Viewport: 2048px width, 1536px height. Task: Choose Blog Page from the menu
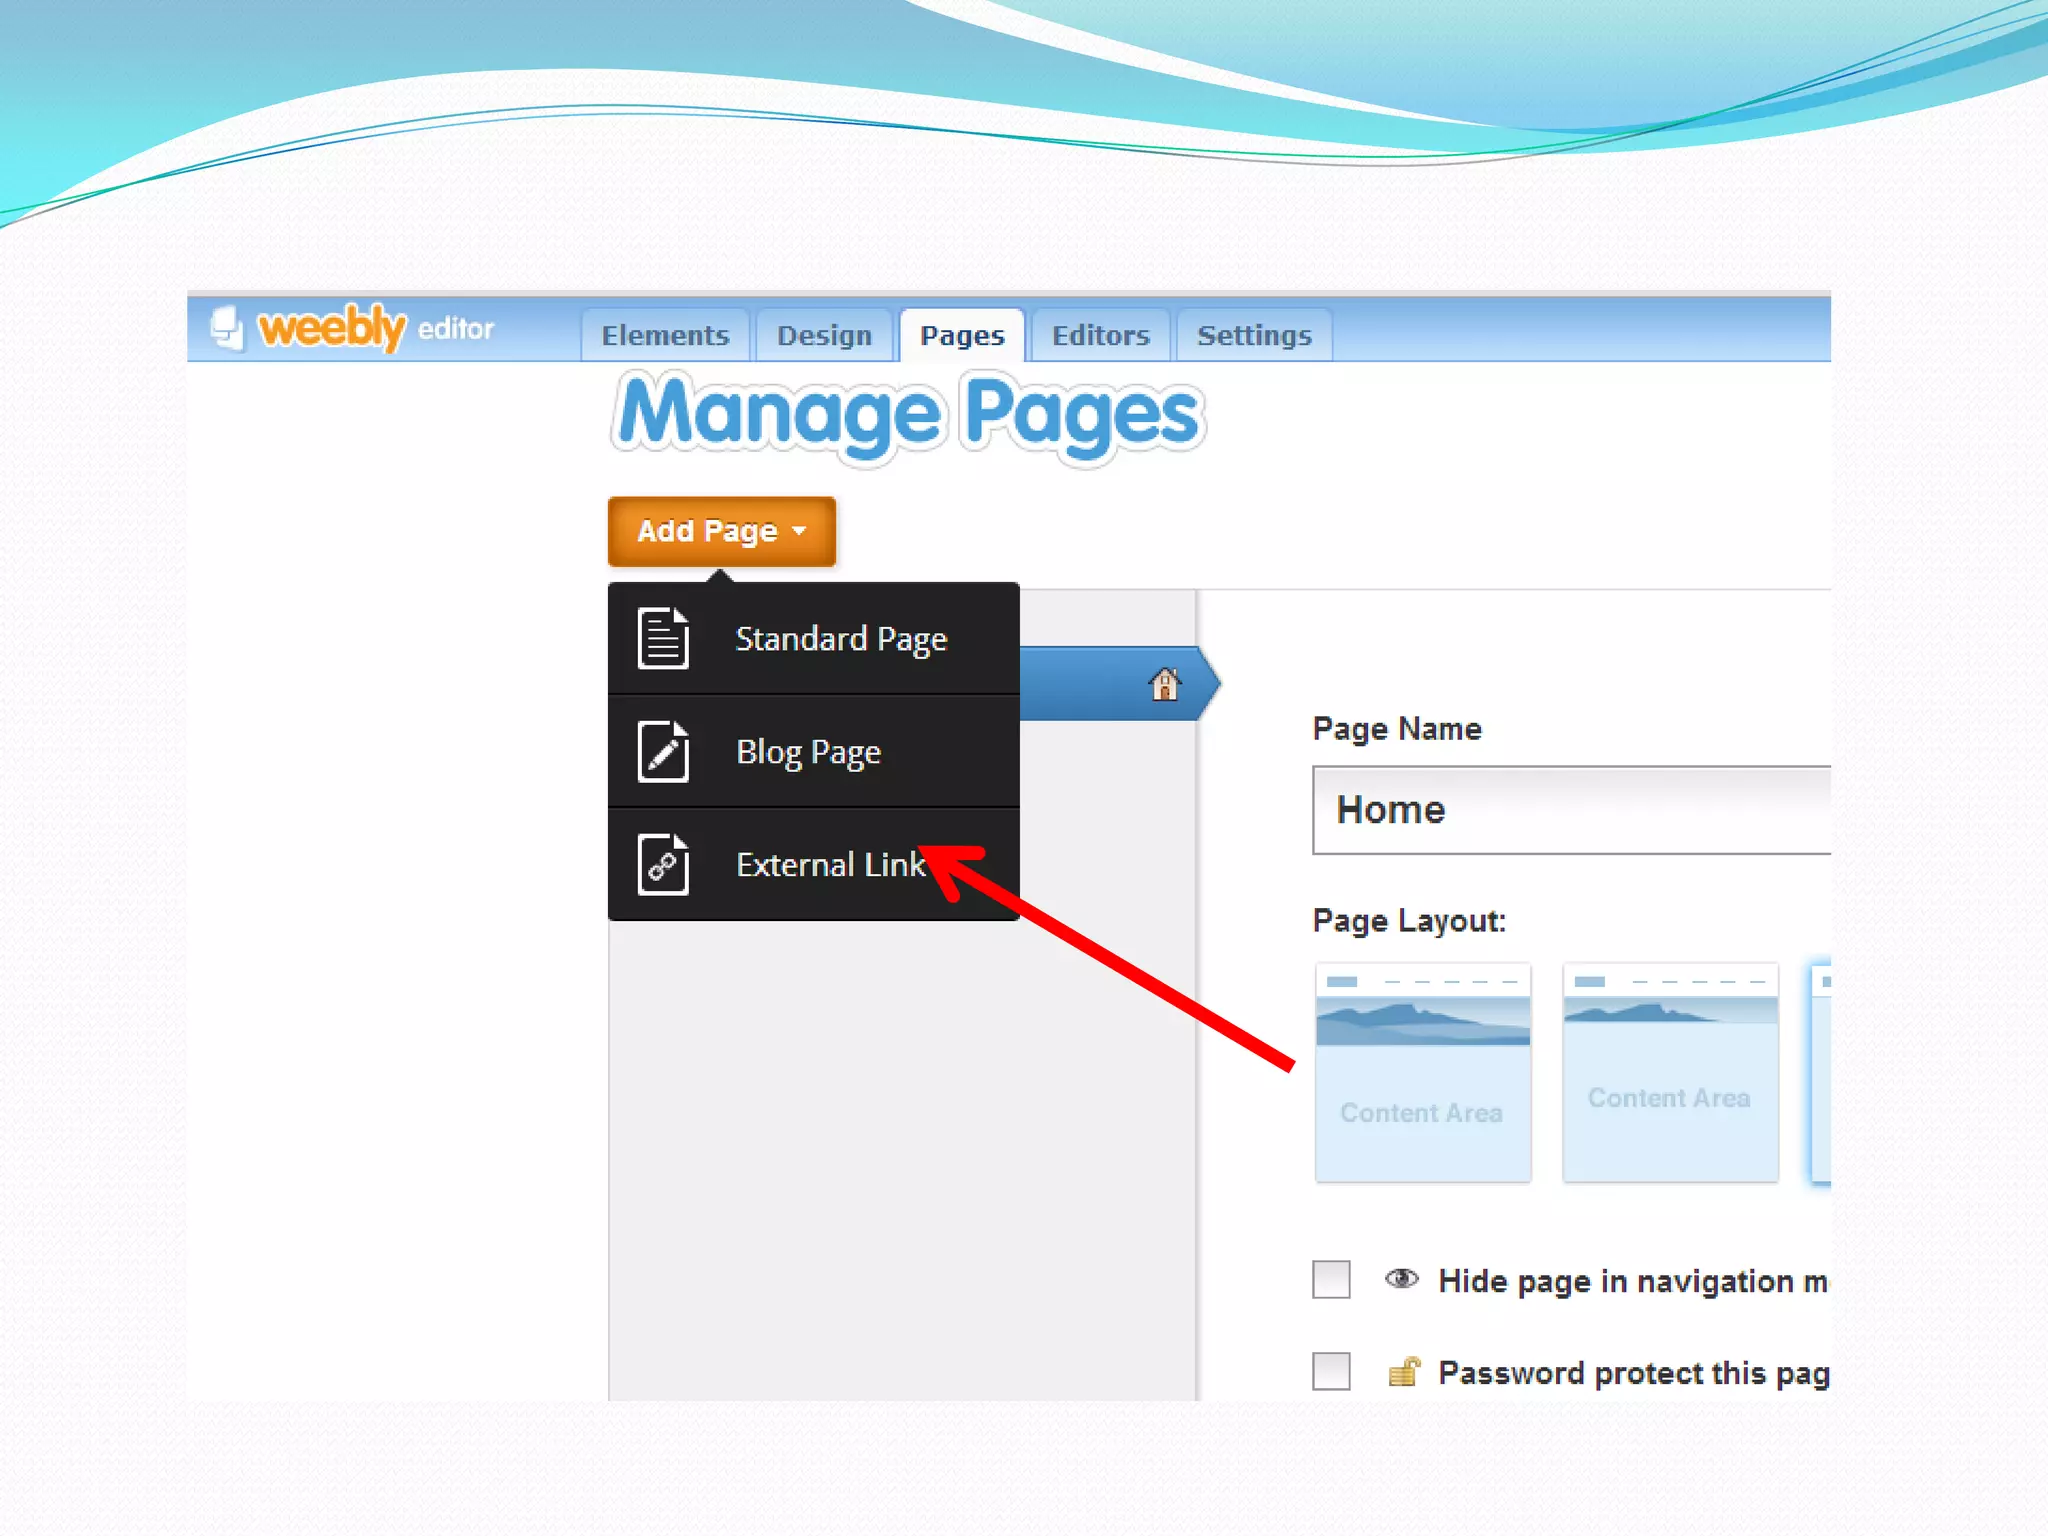point(808,751)
